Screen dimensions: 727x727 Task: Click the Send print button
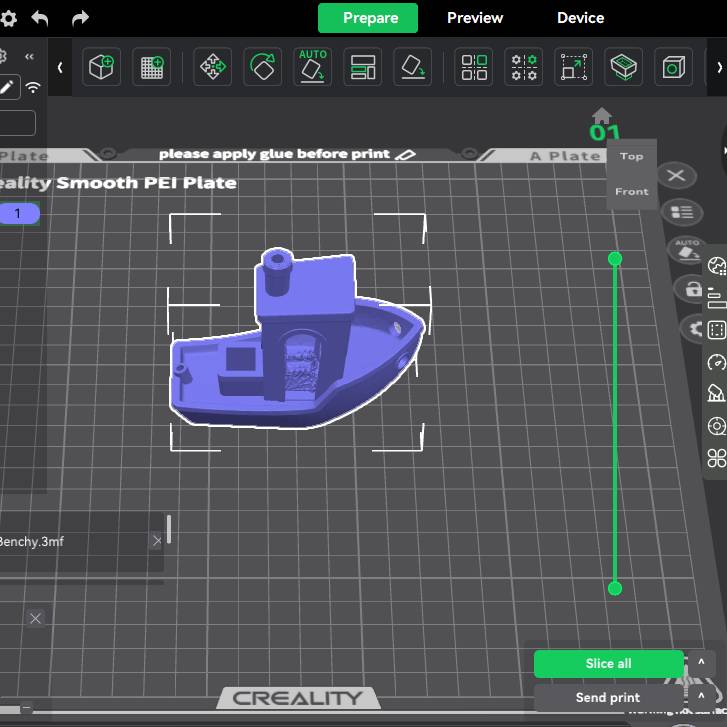(608, 697)
